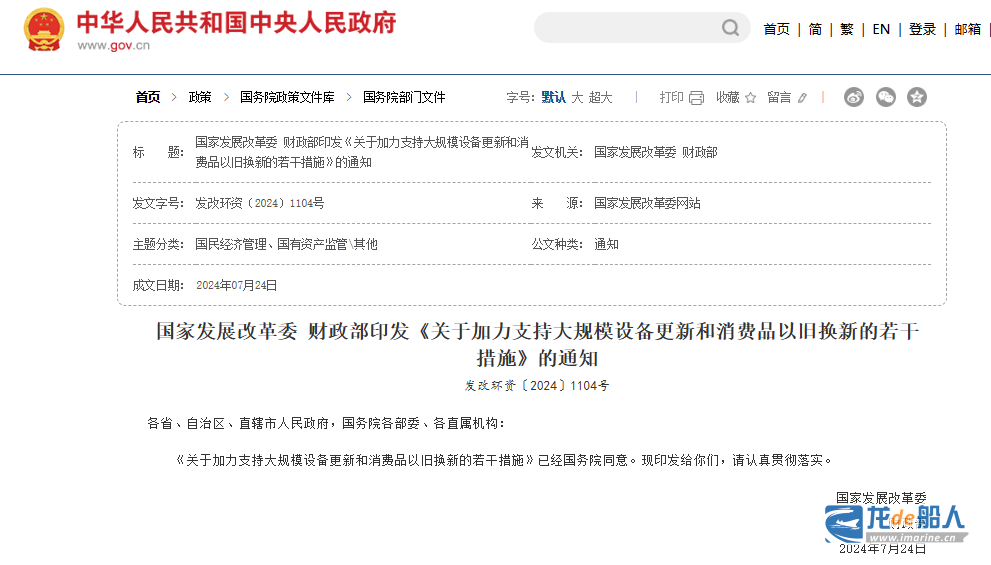The width and height of the screenshot is (991, 565).
Task: Click the search magnifier icon
Action: coord(731,28)
